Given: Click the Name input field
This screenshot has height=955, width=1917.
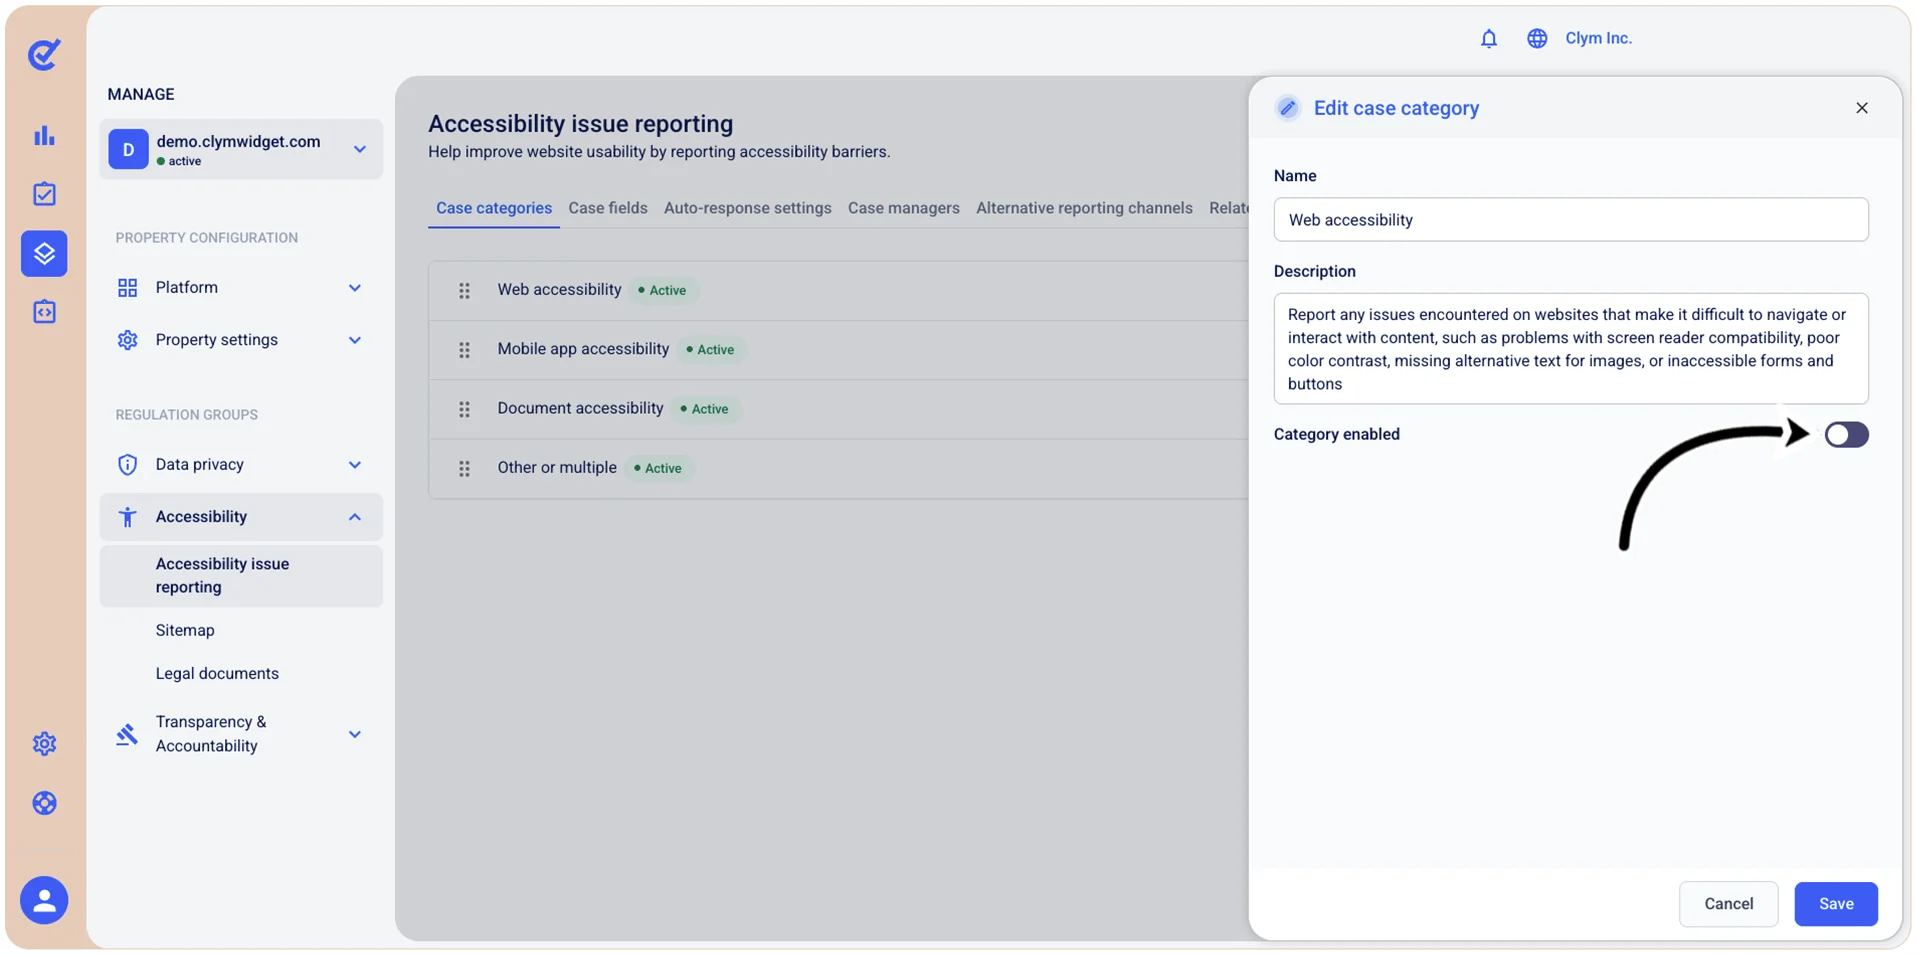Looking at the screenshot, I should click(x=1570, y=220).
